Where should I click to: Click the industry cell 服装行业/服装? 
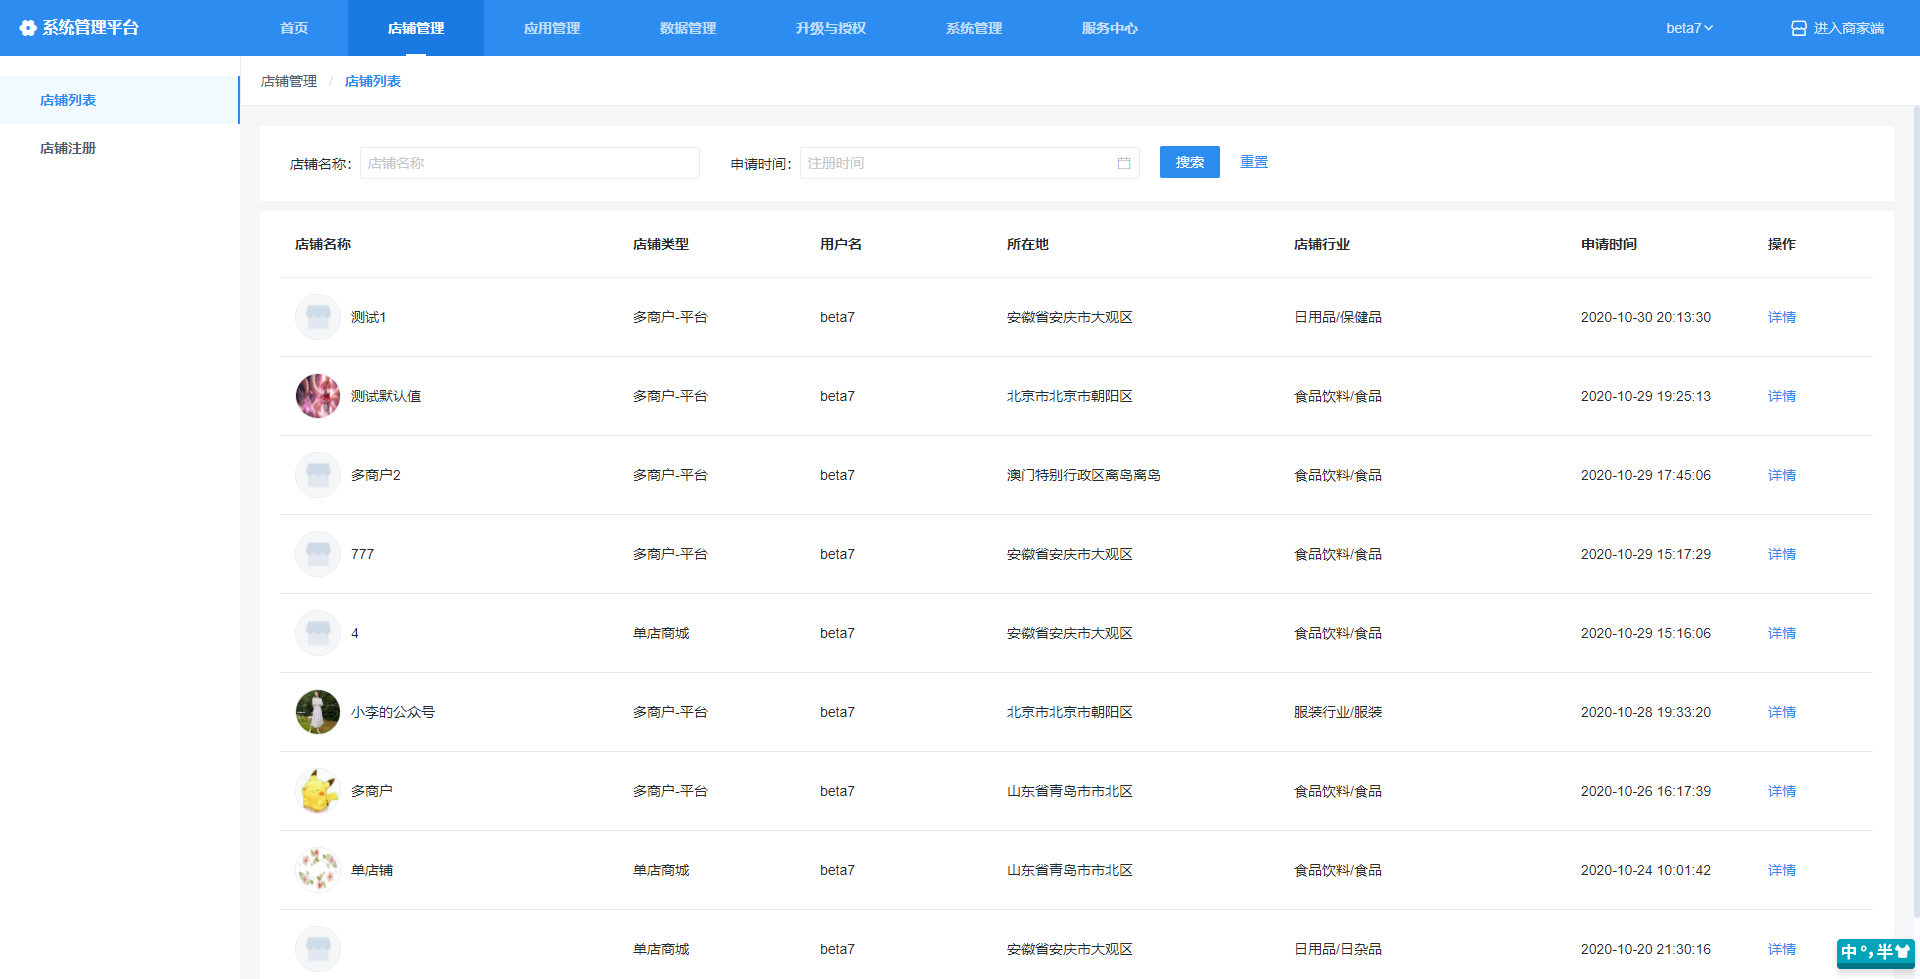[1338, 712]
